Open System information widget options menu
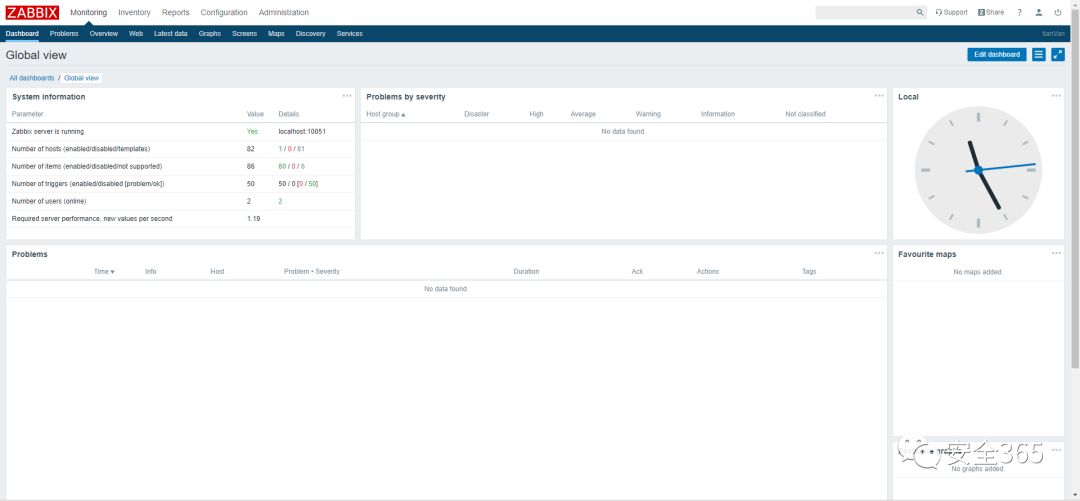 tap(347, 96)
